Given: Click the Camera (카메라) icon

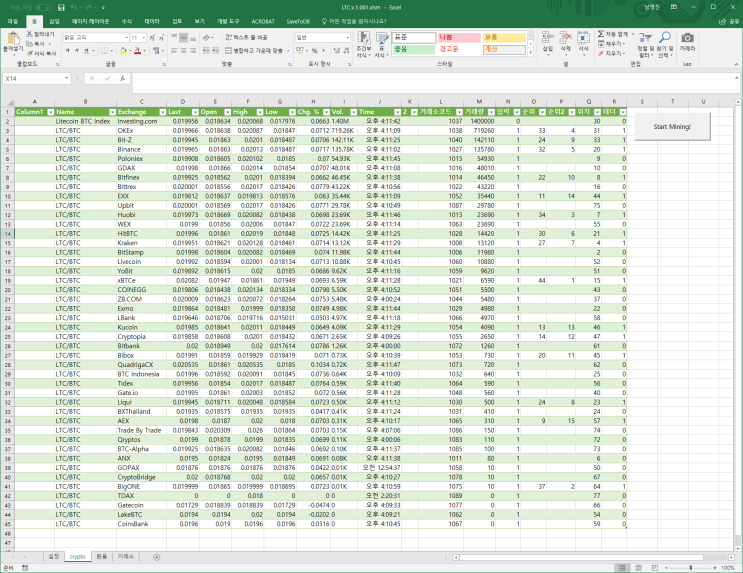Looking at the screenshot, I should 687,38.
